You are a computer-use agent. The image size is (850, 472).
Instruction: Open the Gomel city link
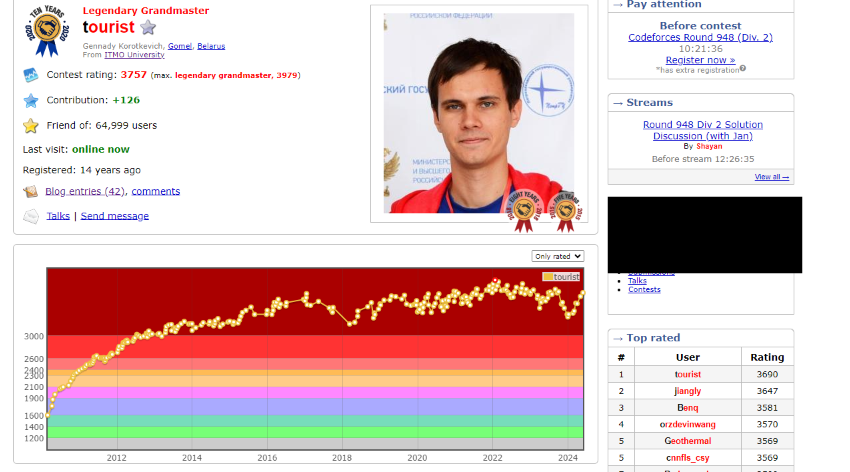coord(180,46)
